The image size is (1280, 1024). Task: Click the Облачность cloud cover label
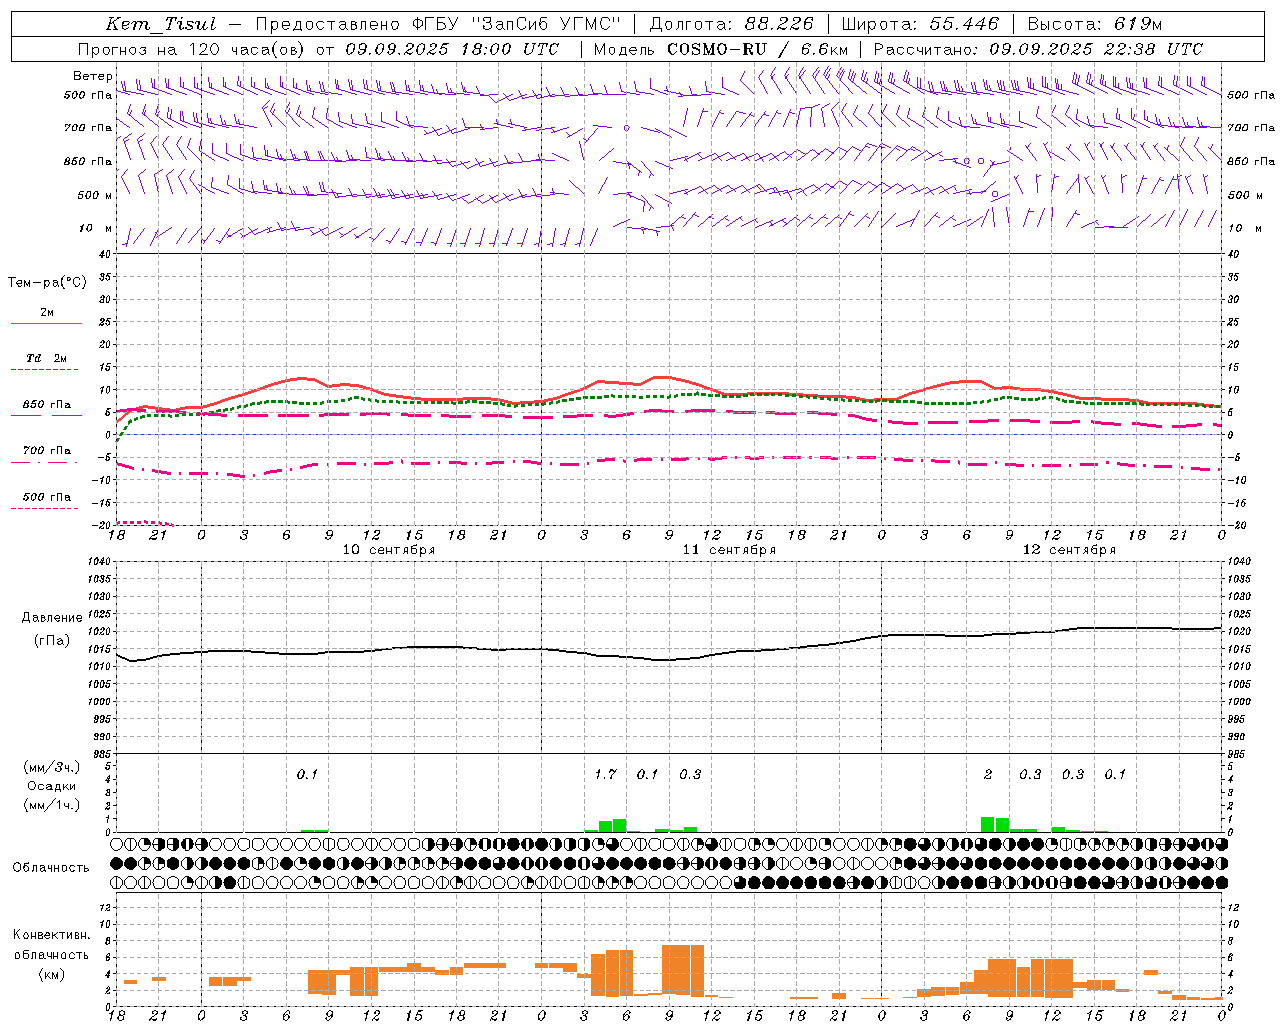(51, 868)
